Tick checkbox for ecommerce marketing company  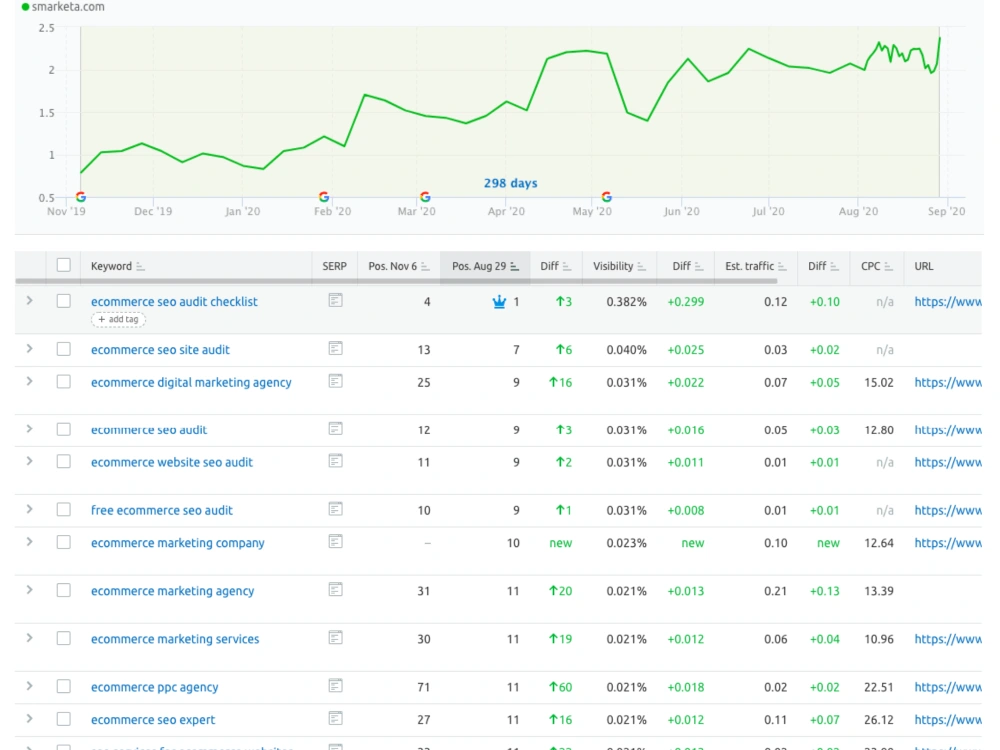pyautogui.click(x=64, y=542)
